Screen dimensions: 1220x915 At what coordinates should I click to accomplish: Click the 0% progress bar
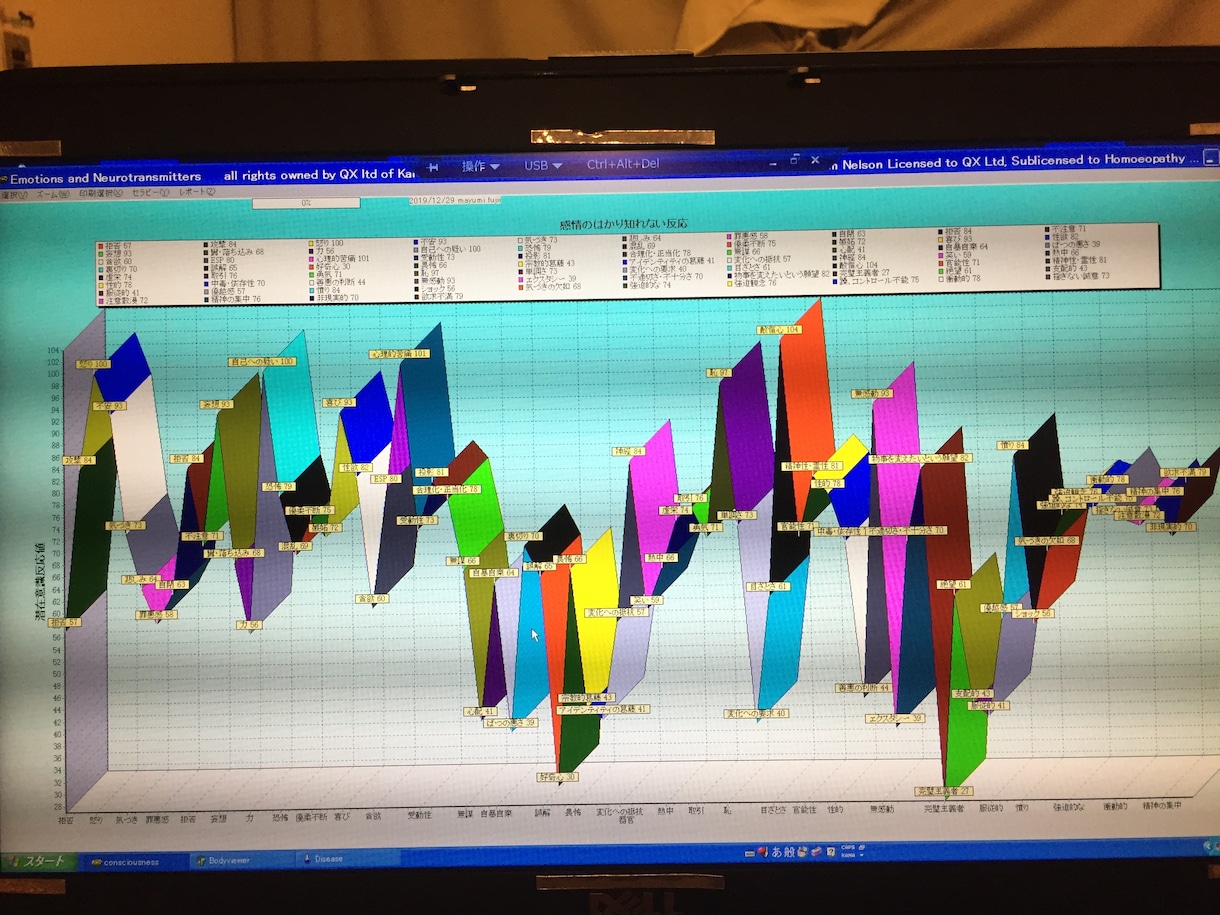[306, 202]
